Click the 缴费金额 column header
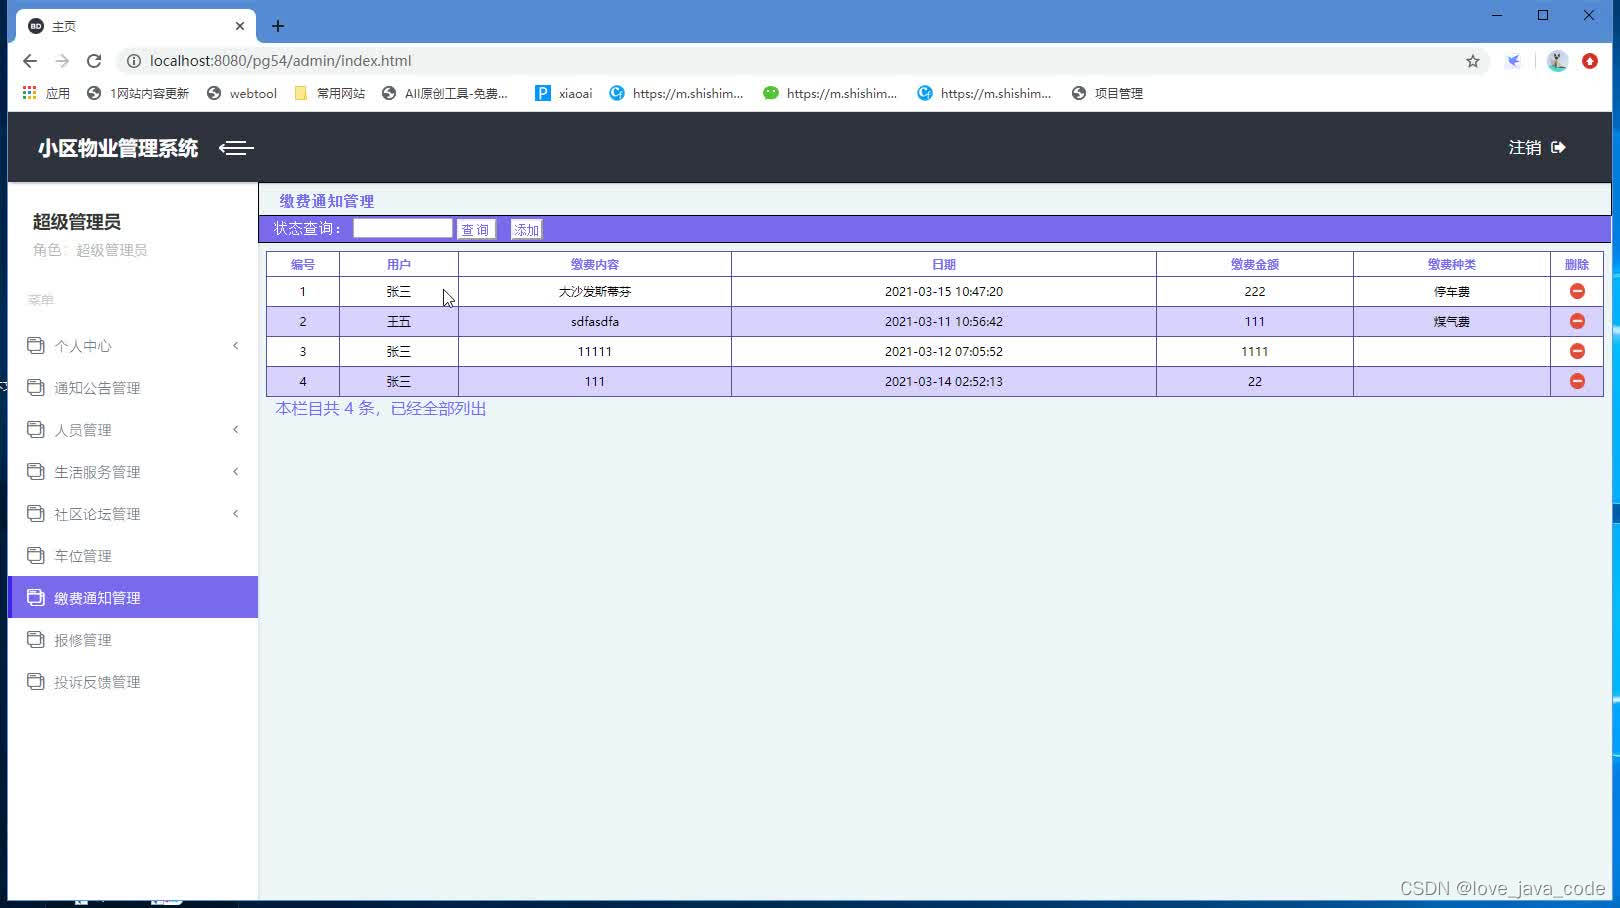 [x=1255, y=264]
